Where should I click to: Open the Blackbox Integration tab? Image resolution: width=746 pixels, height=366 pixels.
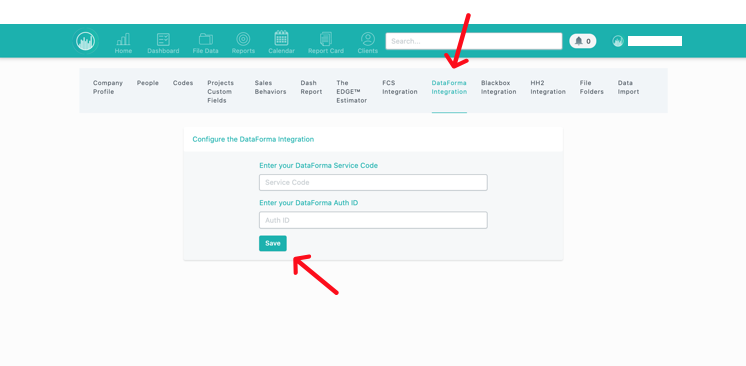tap(499, 87)
